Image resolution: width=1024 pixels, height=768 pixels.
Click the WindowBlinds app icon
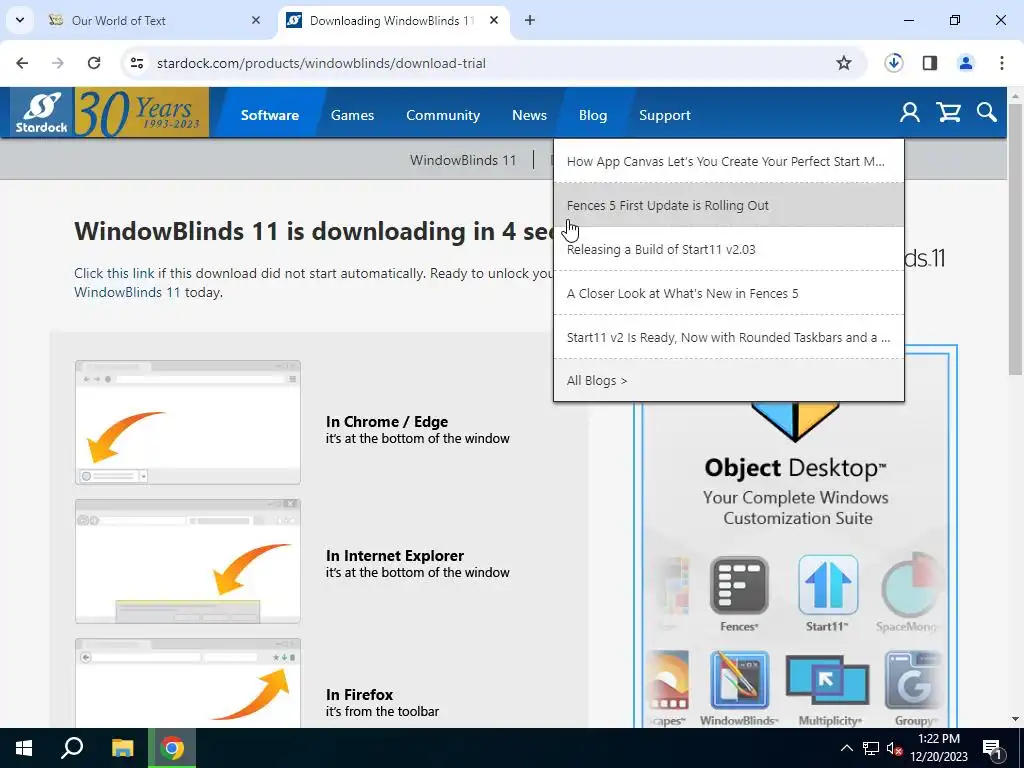click(x=739, y=680)
